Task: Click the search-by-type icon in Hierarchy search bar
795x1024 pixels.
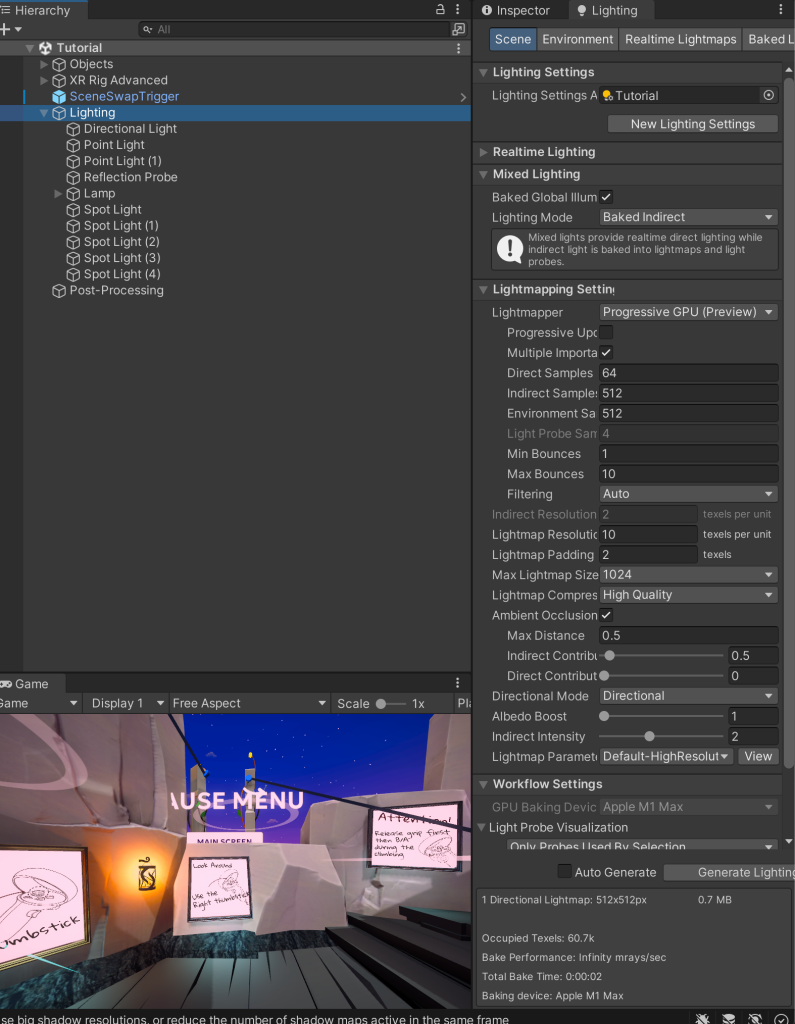Action: 458,29
